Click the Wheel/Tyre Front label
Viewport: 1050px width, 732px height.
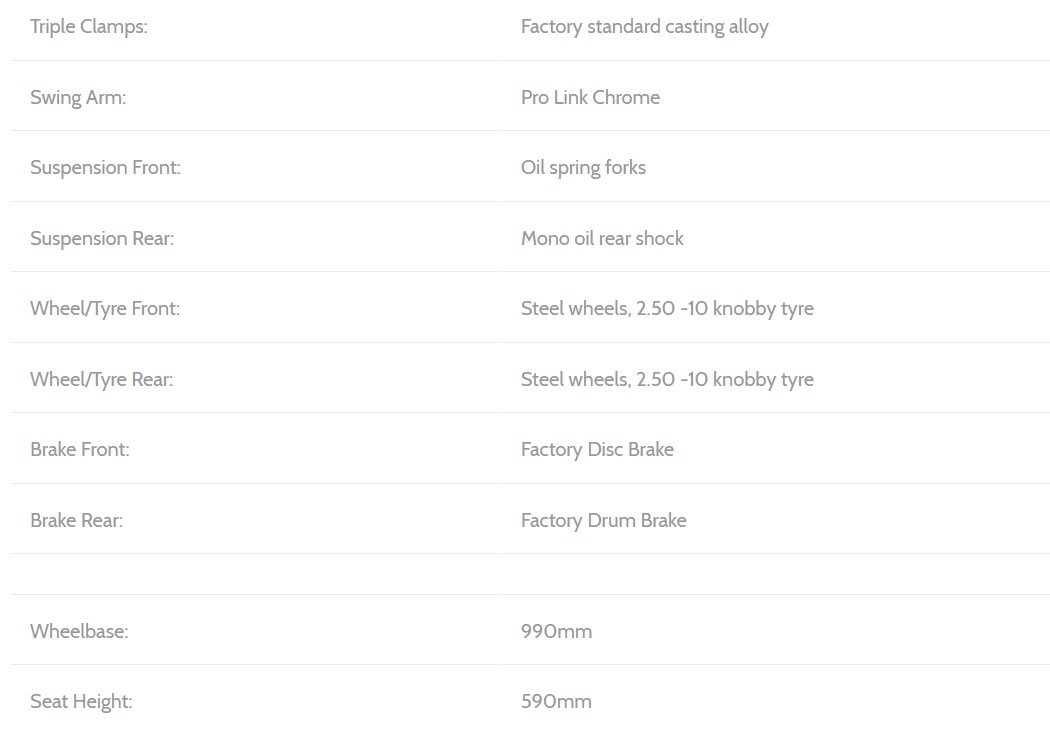tap(105, 309)
